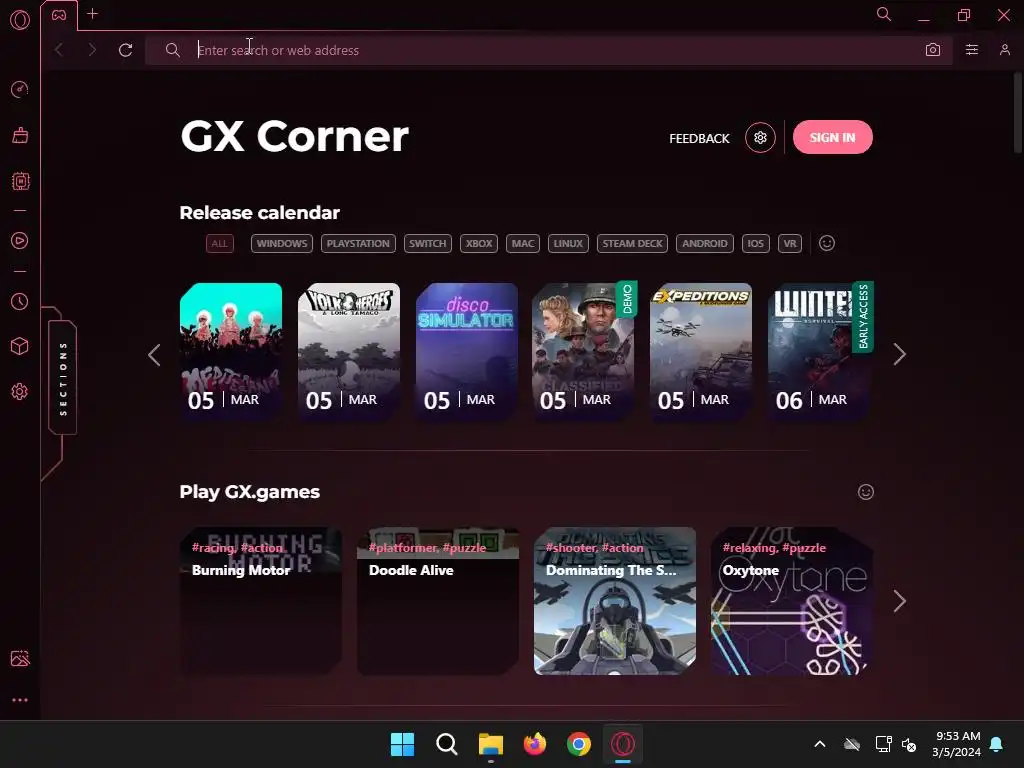Open the taskbar clock and date

(956, 744)
